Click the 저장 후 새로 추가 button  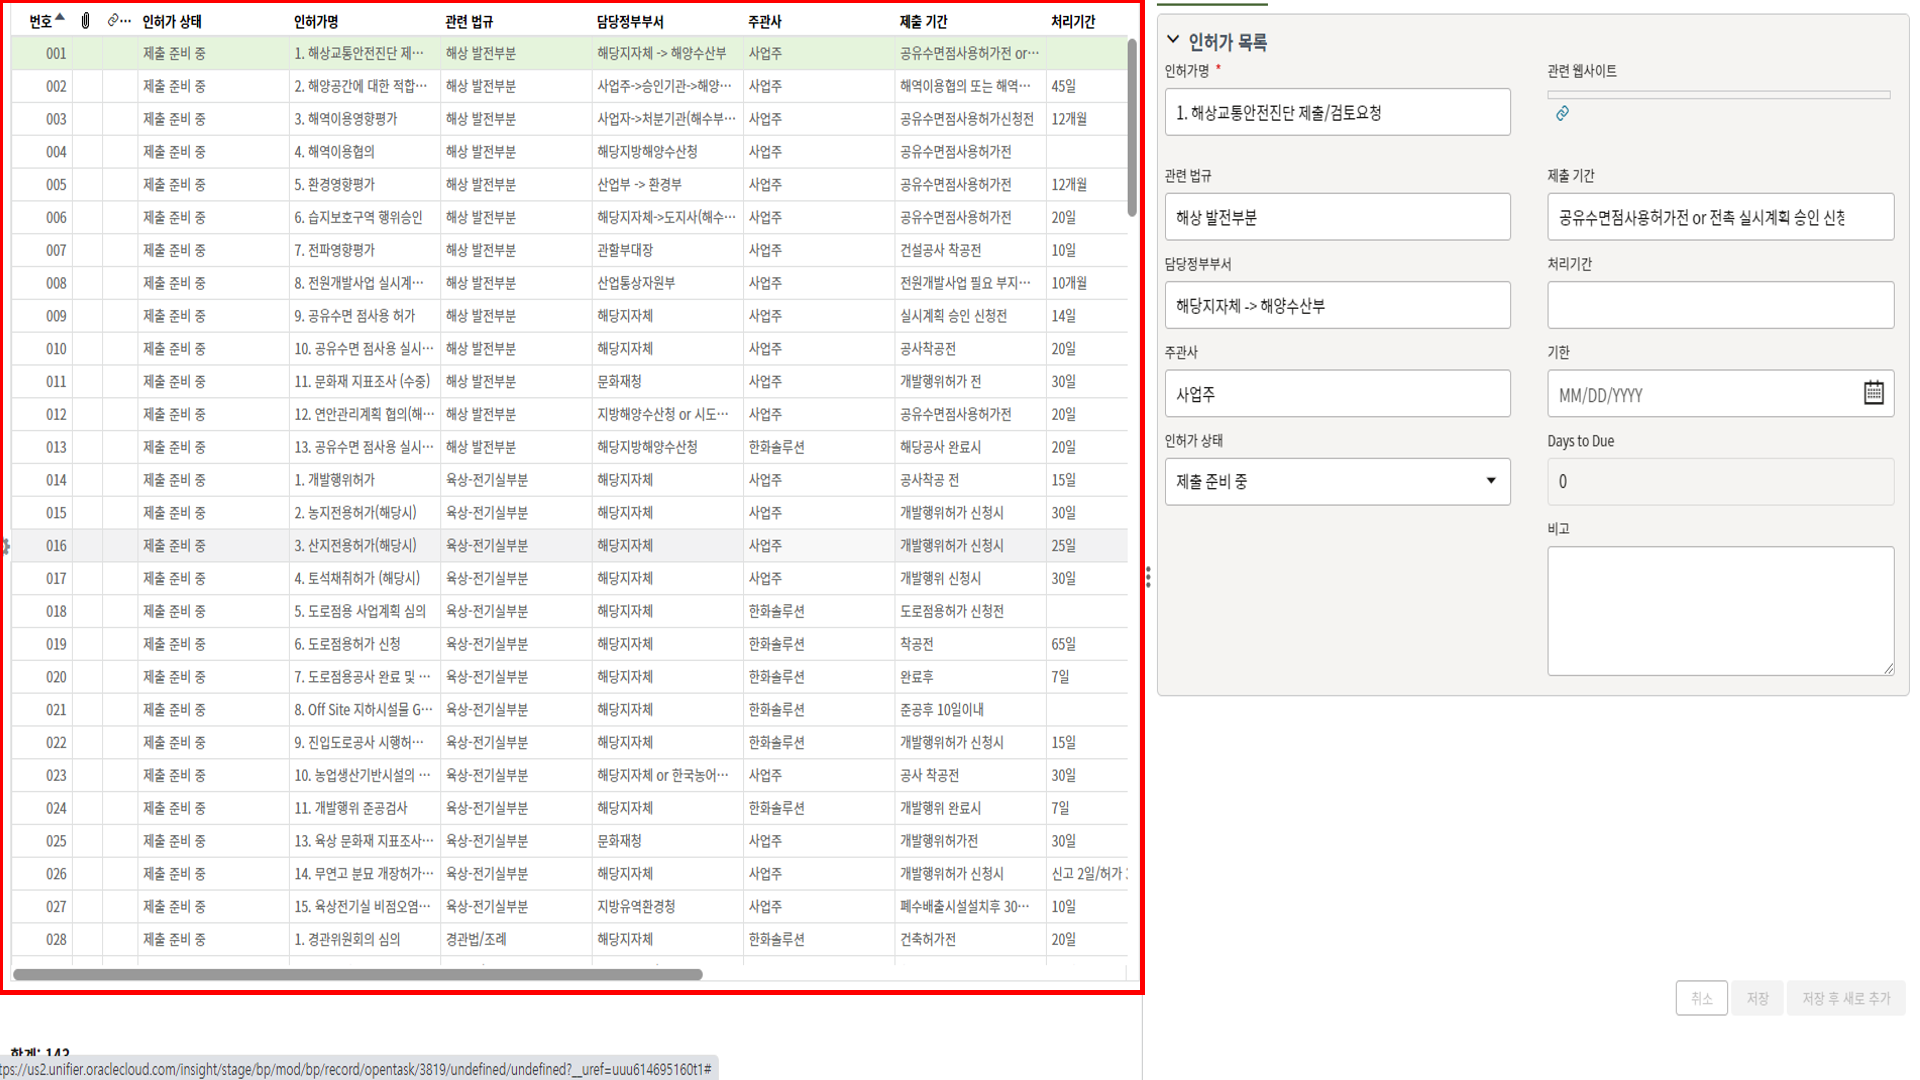(1845, 998)
